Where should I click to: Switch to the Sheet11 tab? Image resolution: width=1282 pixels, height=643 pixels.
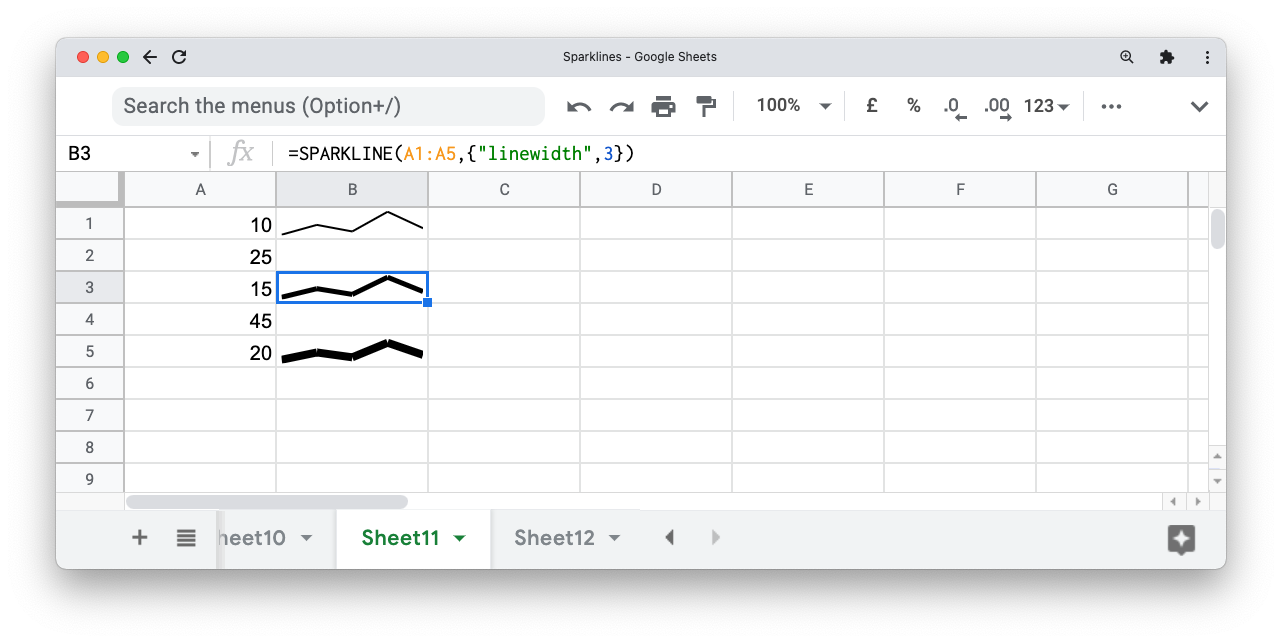(402, 537)
